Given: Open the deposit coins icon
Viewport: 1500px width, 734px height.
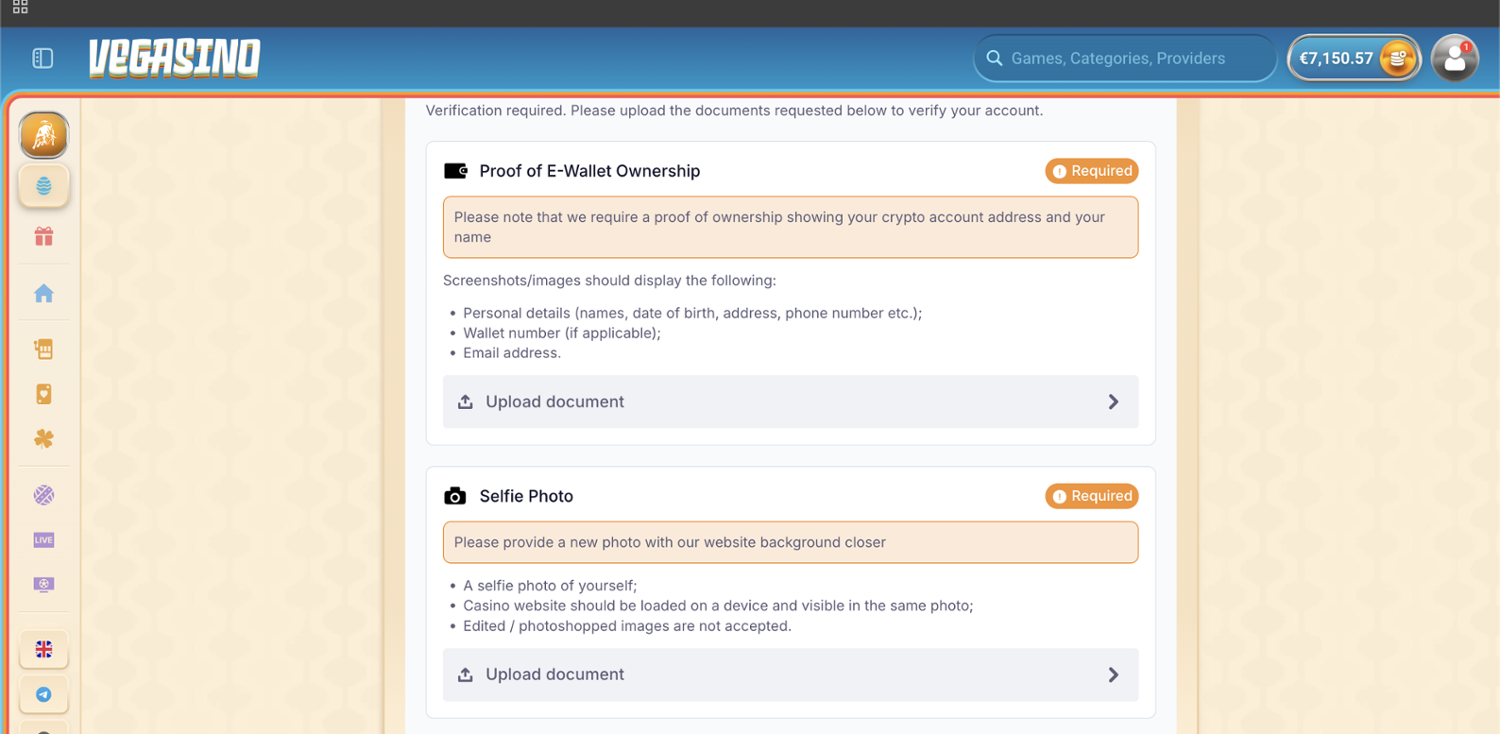Looking at the screenshot, I should coord(1397,59).
